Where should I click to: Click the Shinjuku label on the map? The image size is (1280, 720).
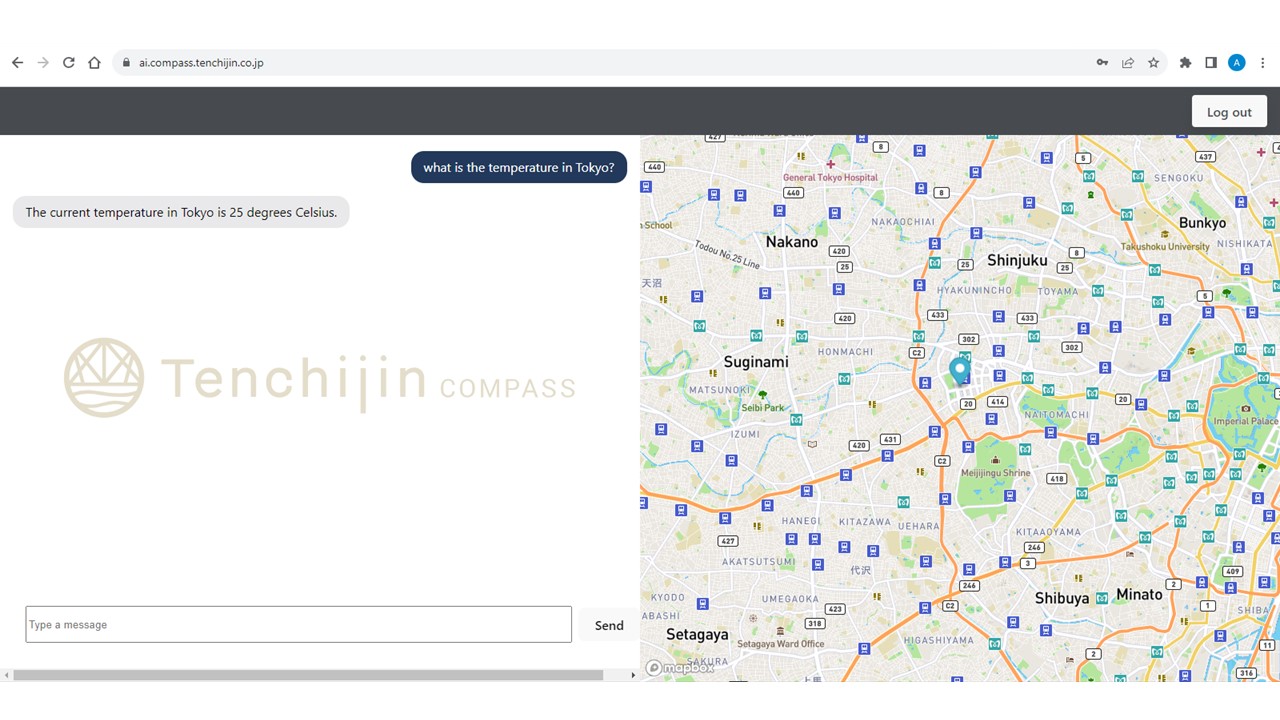(x=1017, y=260)
